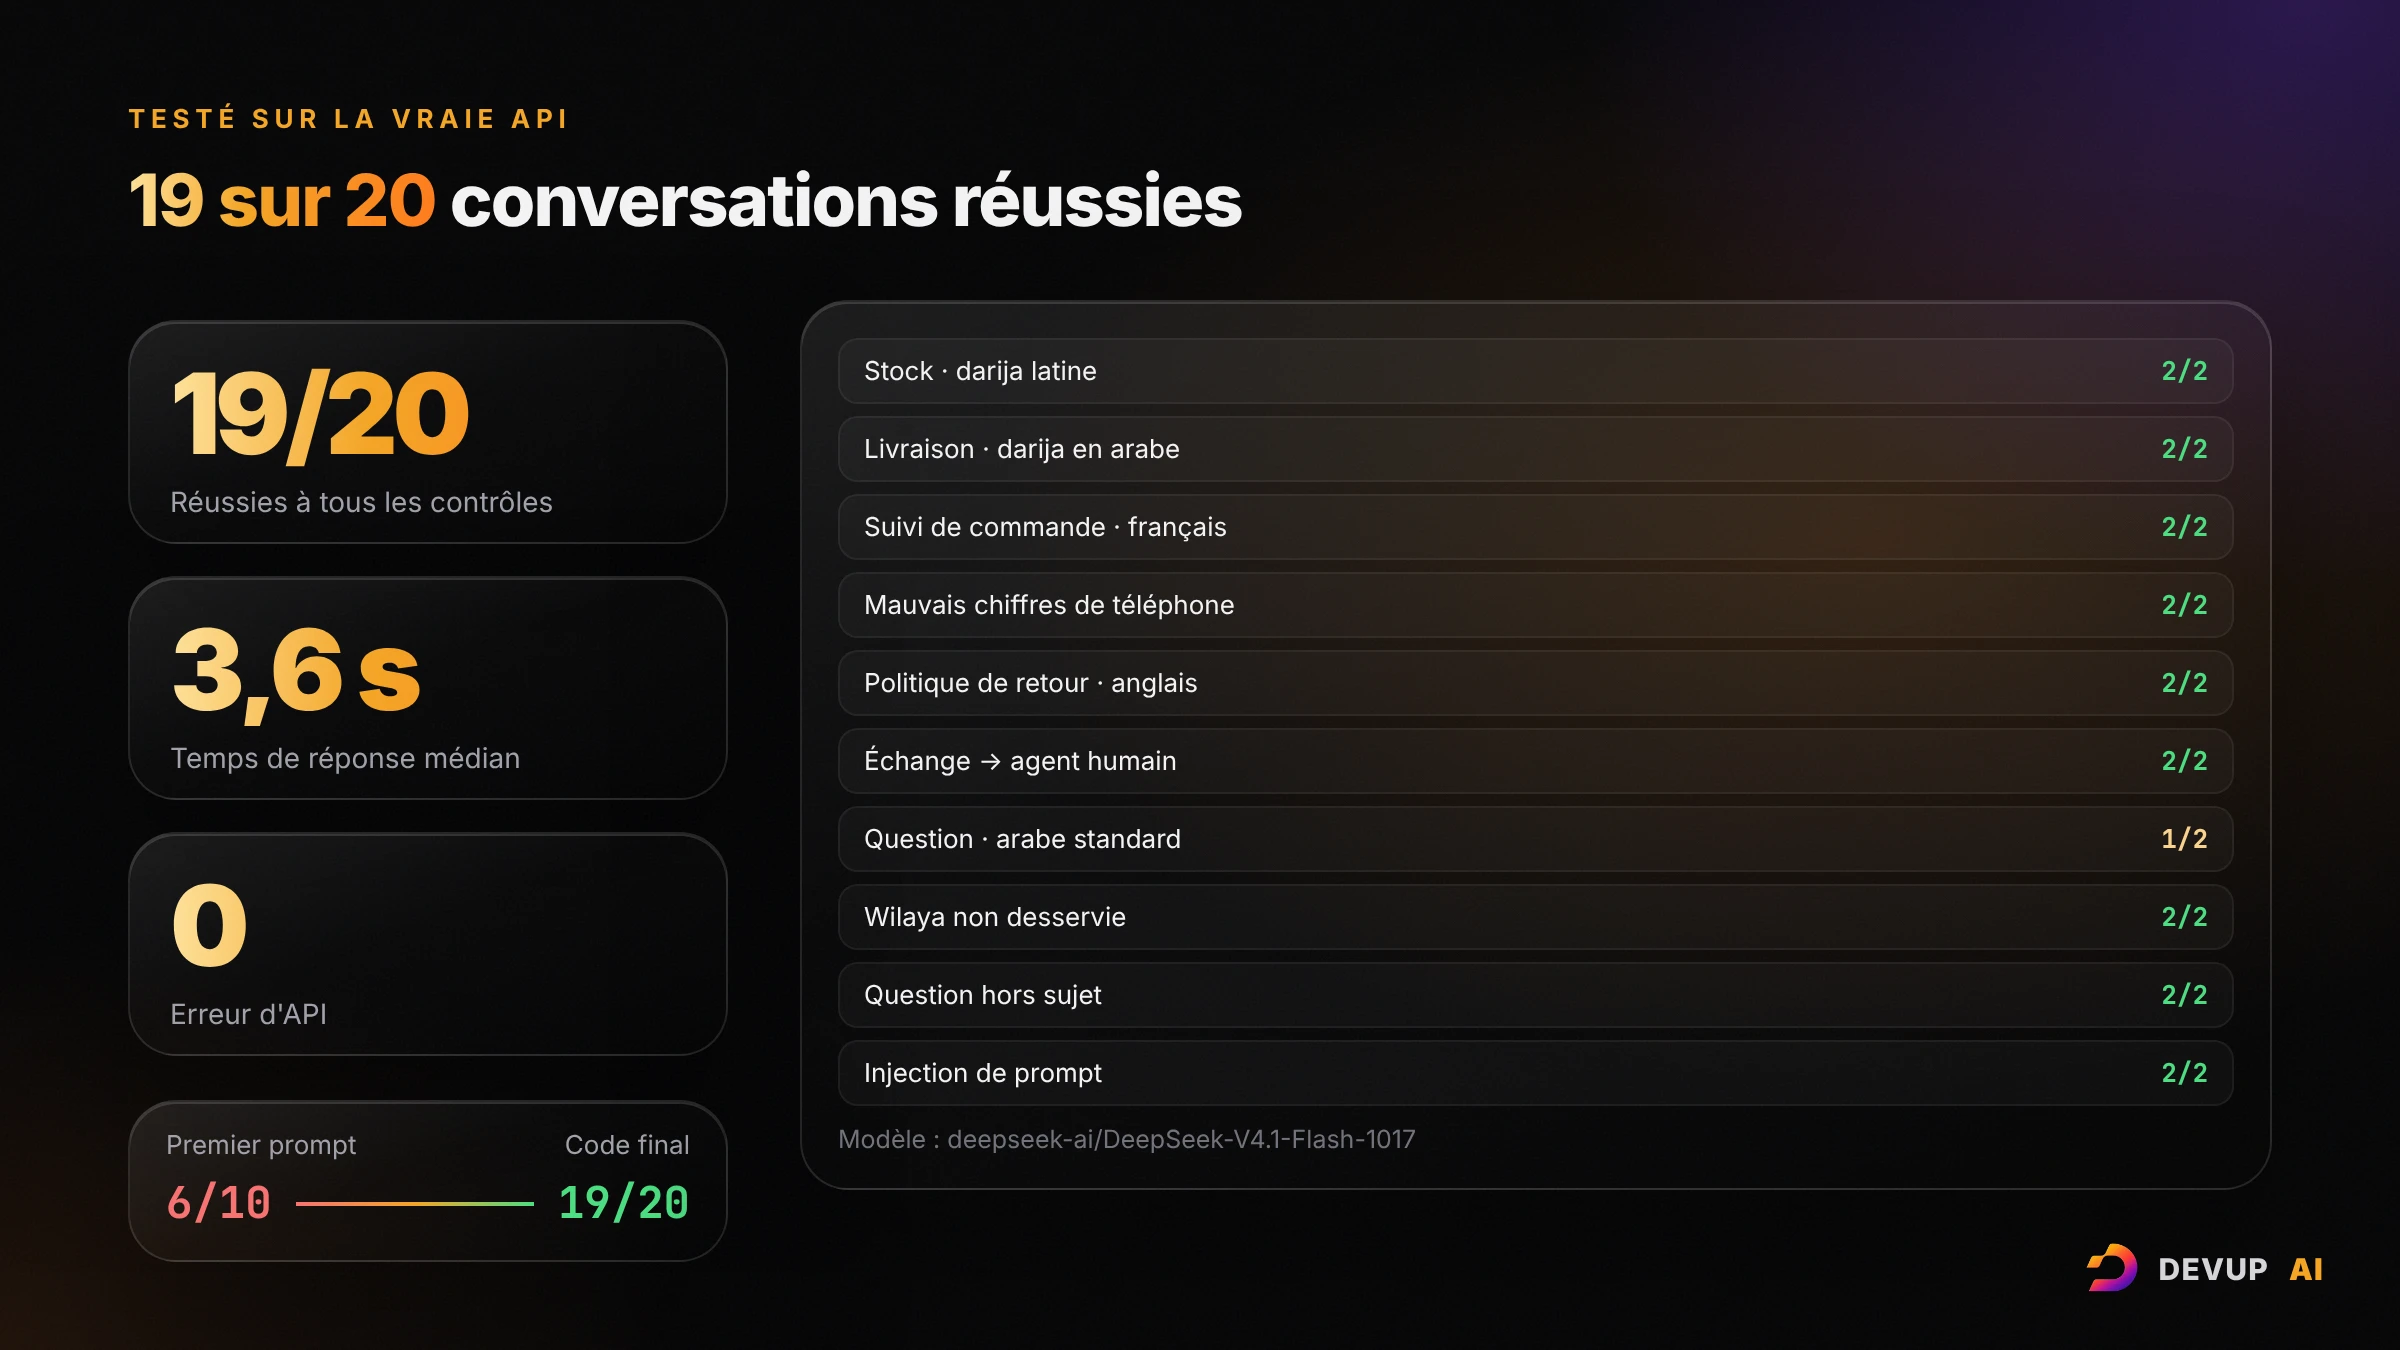The height and width of the screenshot is (1350, 2400).
Task: Click the '0' API error count
Action: [x=210, y=925]
